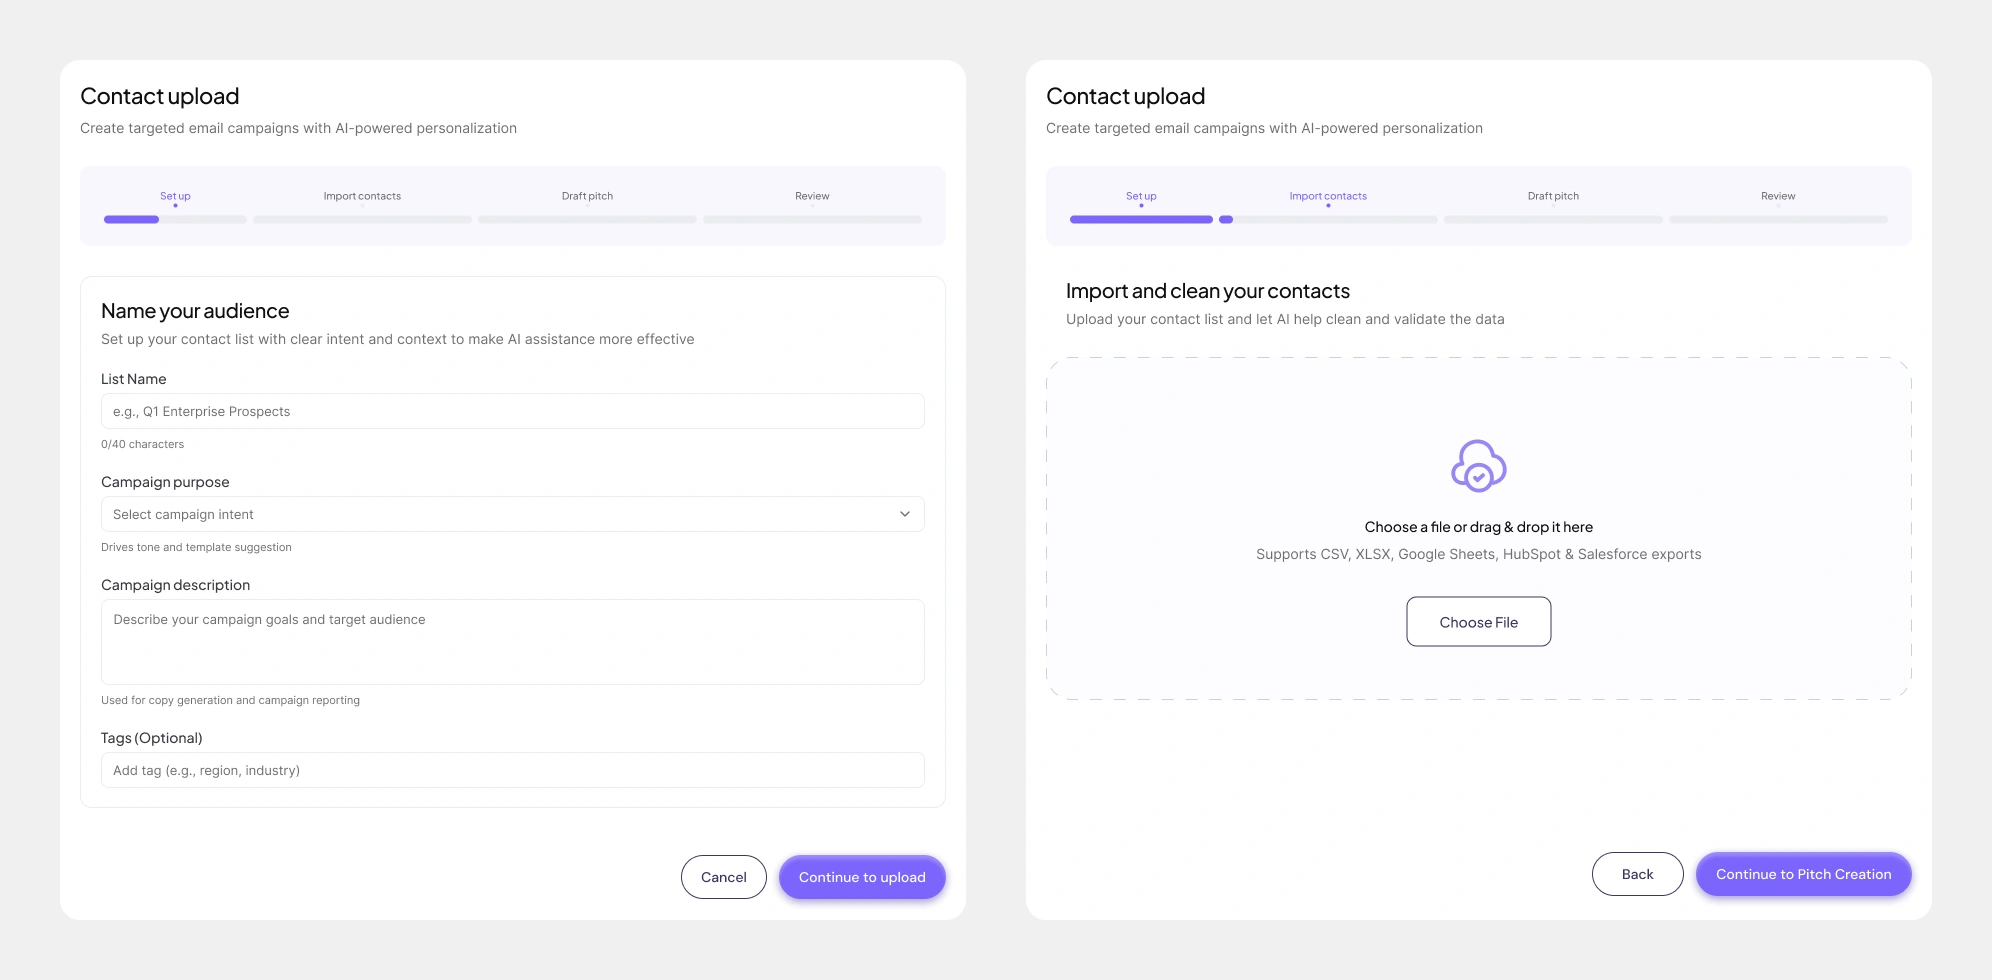
Task: Focus the Campaign description text area
Action: pos(512,641)
